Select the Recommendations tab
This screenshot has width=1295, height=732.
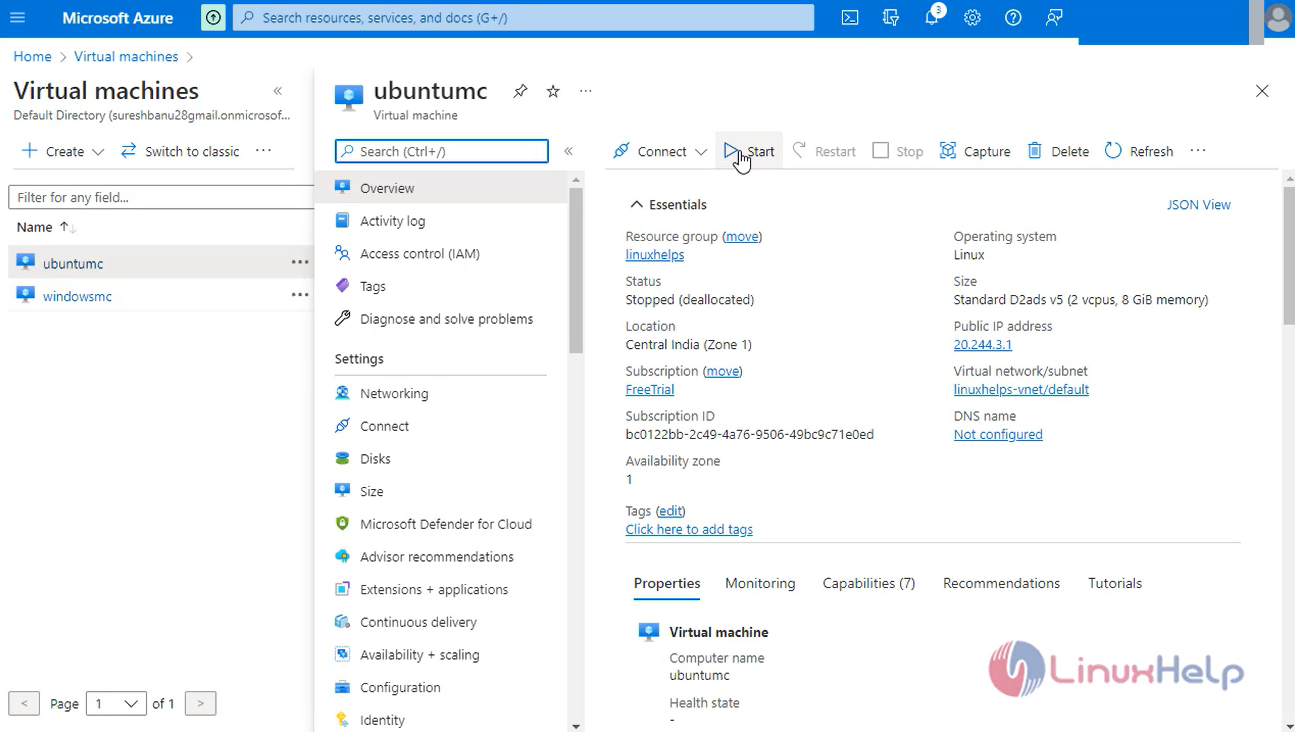point(1001,583)
